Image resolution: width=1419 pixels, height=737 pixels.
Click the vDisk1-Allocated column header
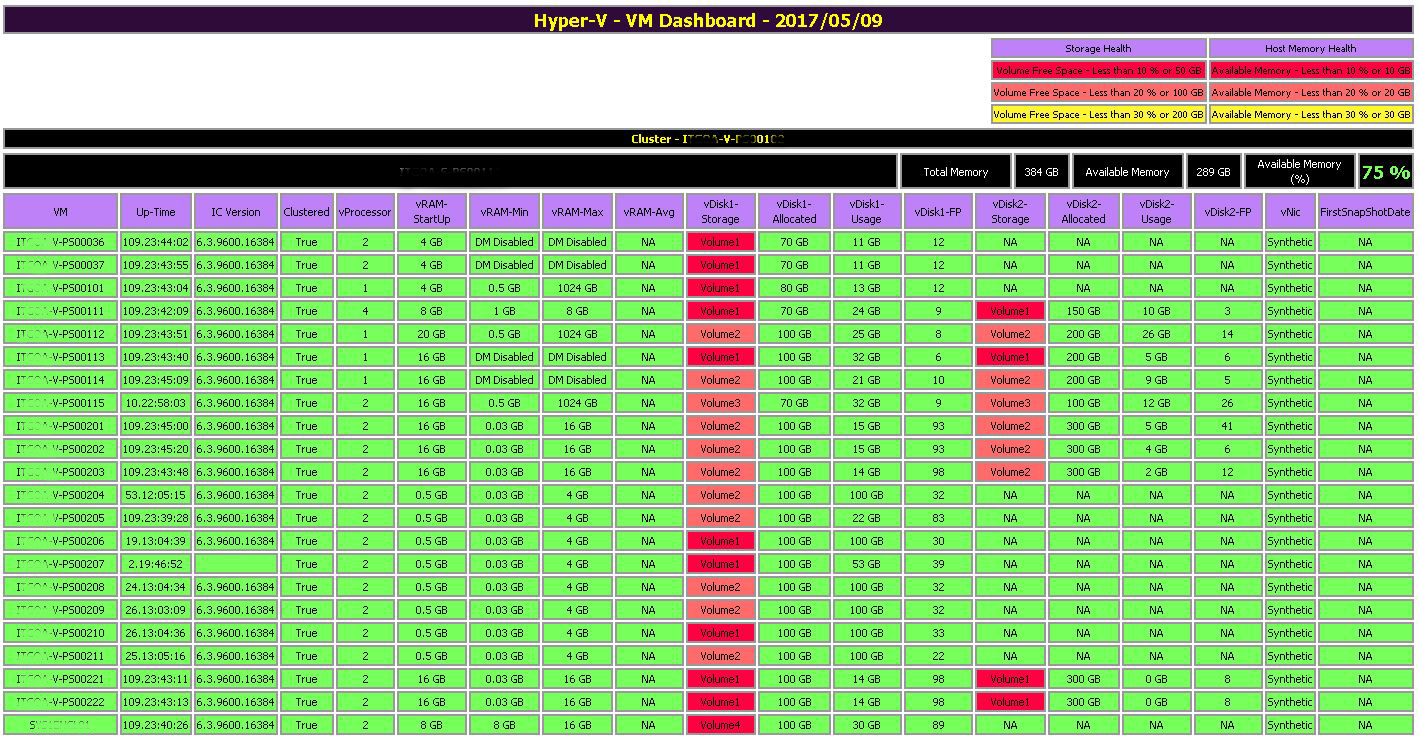(794, 212)
